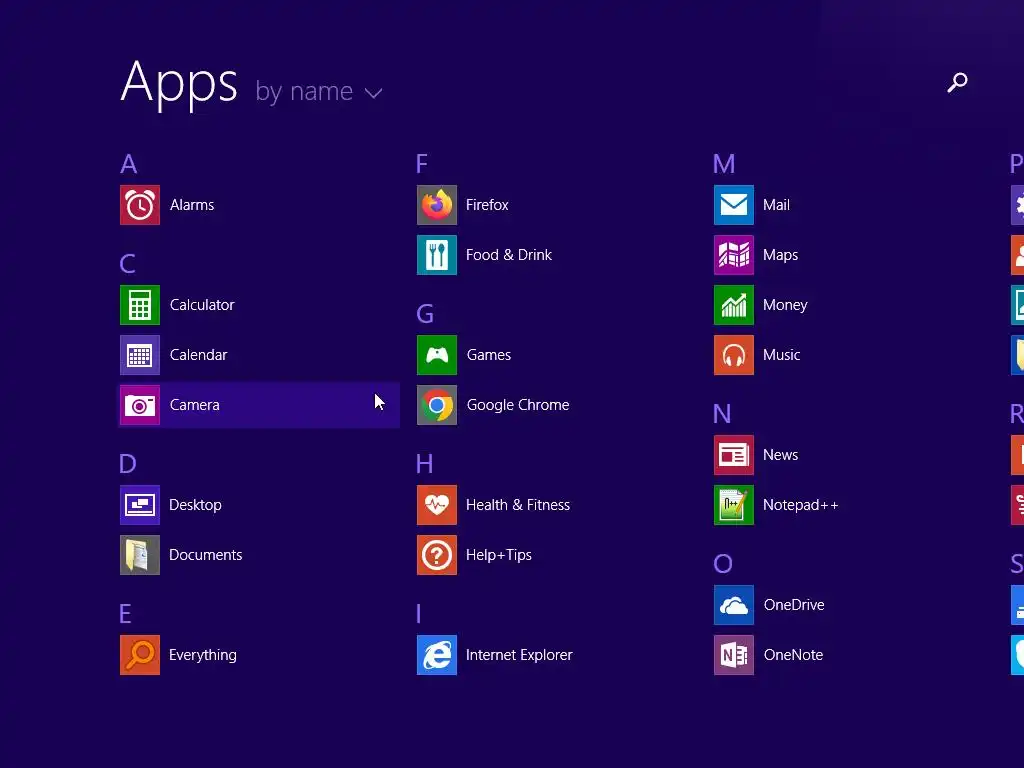Open the Money chart icon
1024x768 pixels.
pyautogui.click(x=734, y=305)
